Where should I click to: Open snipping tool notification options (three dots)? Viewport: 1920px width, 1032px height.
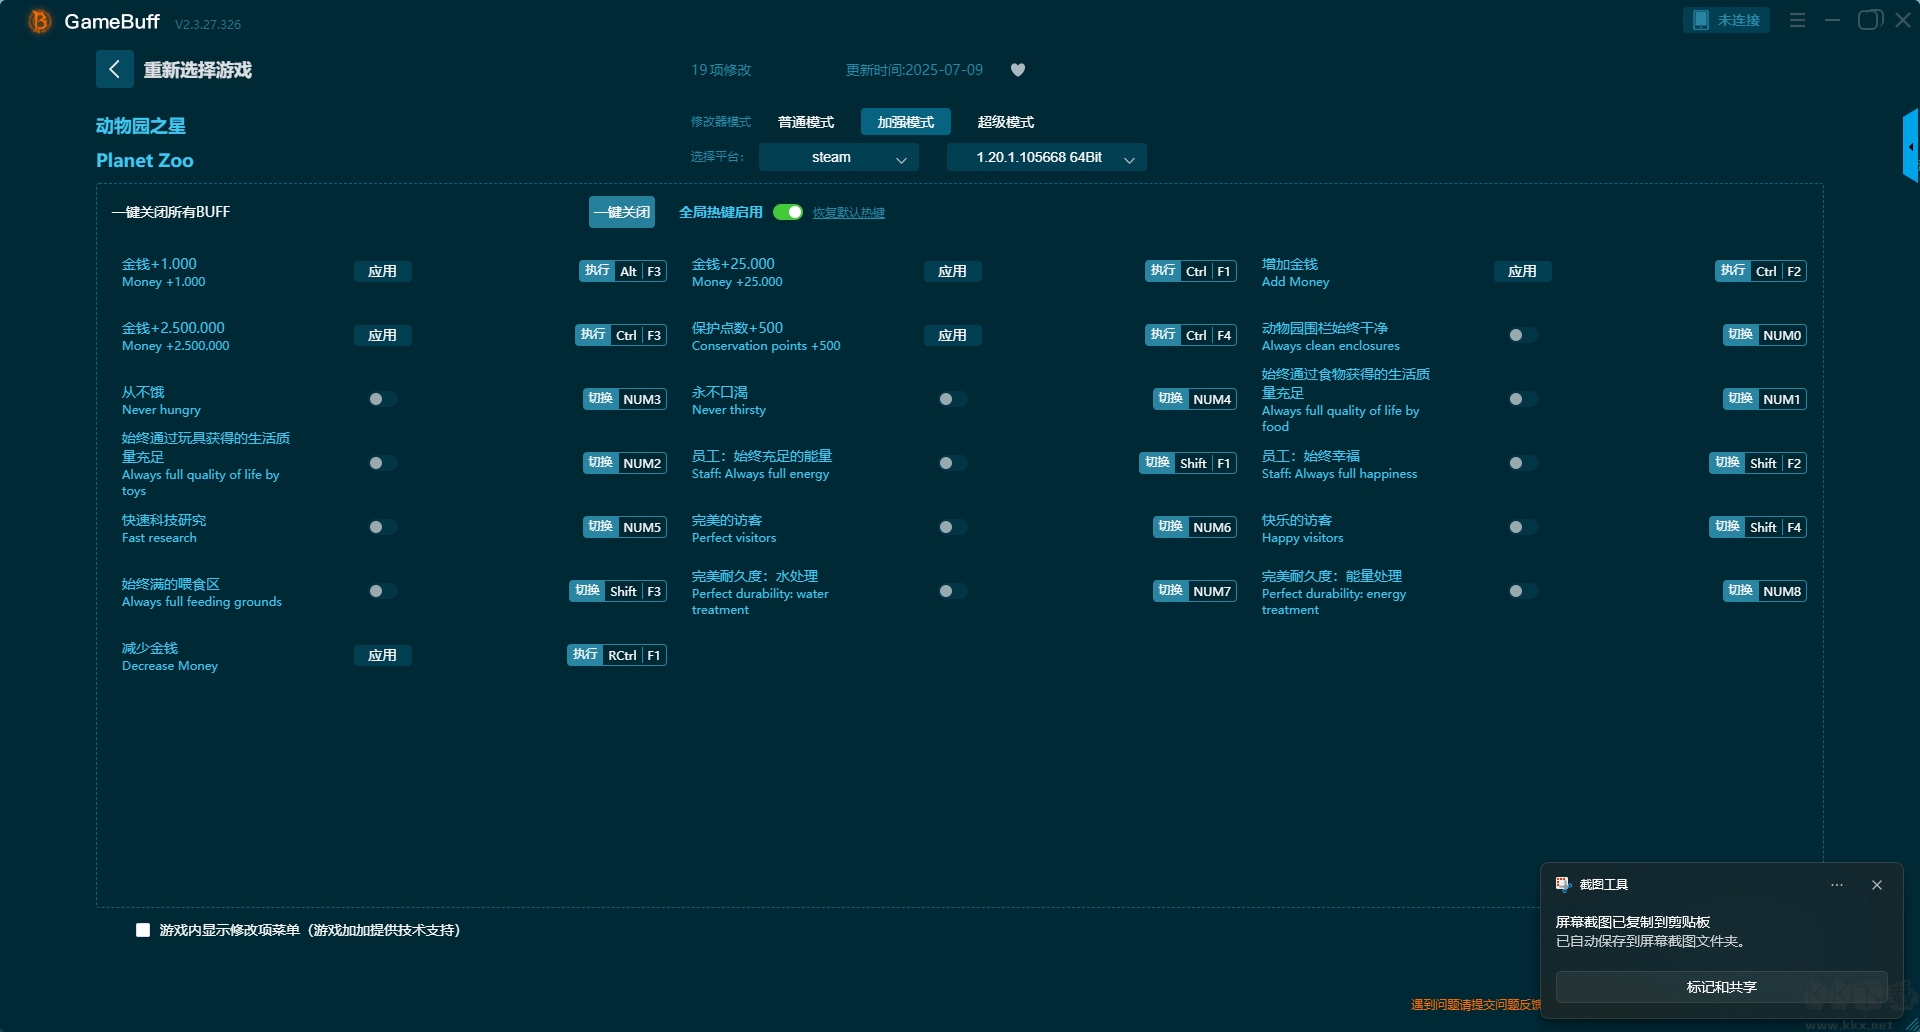coord(1837,885)
